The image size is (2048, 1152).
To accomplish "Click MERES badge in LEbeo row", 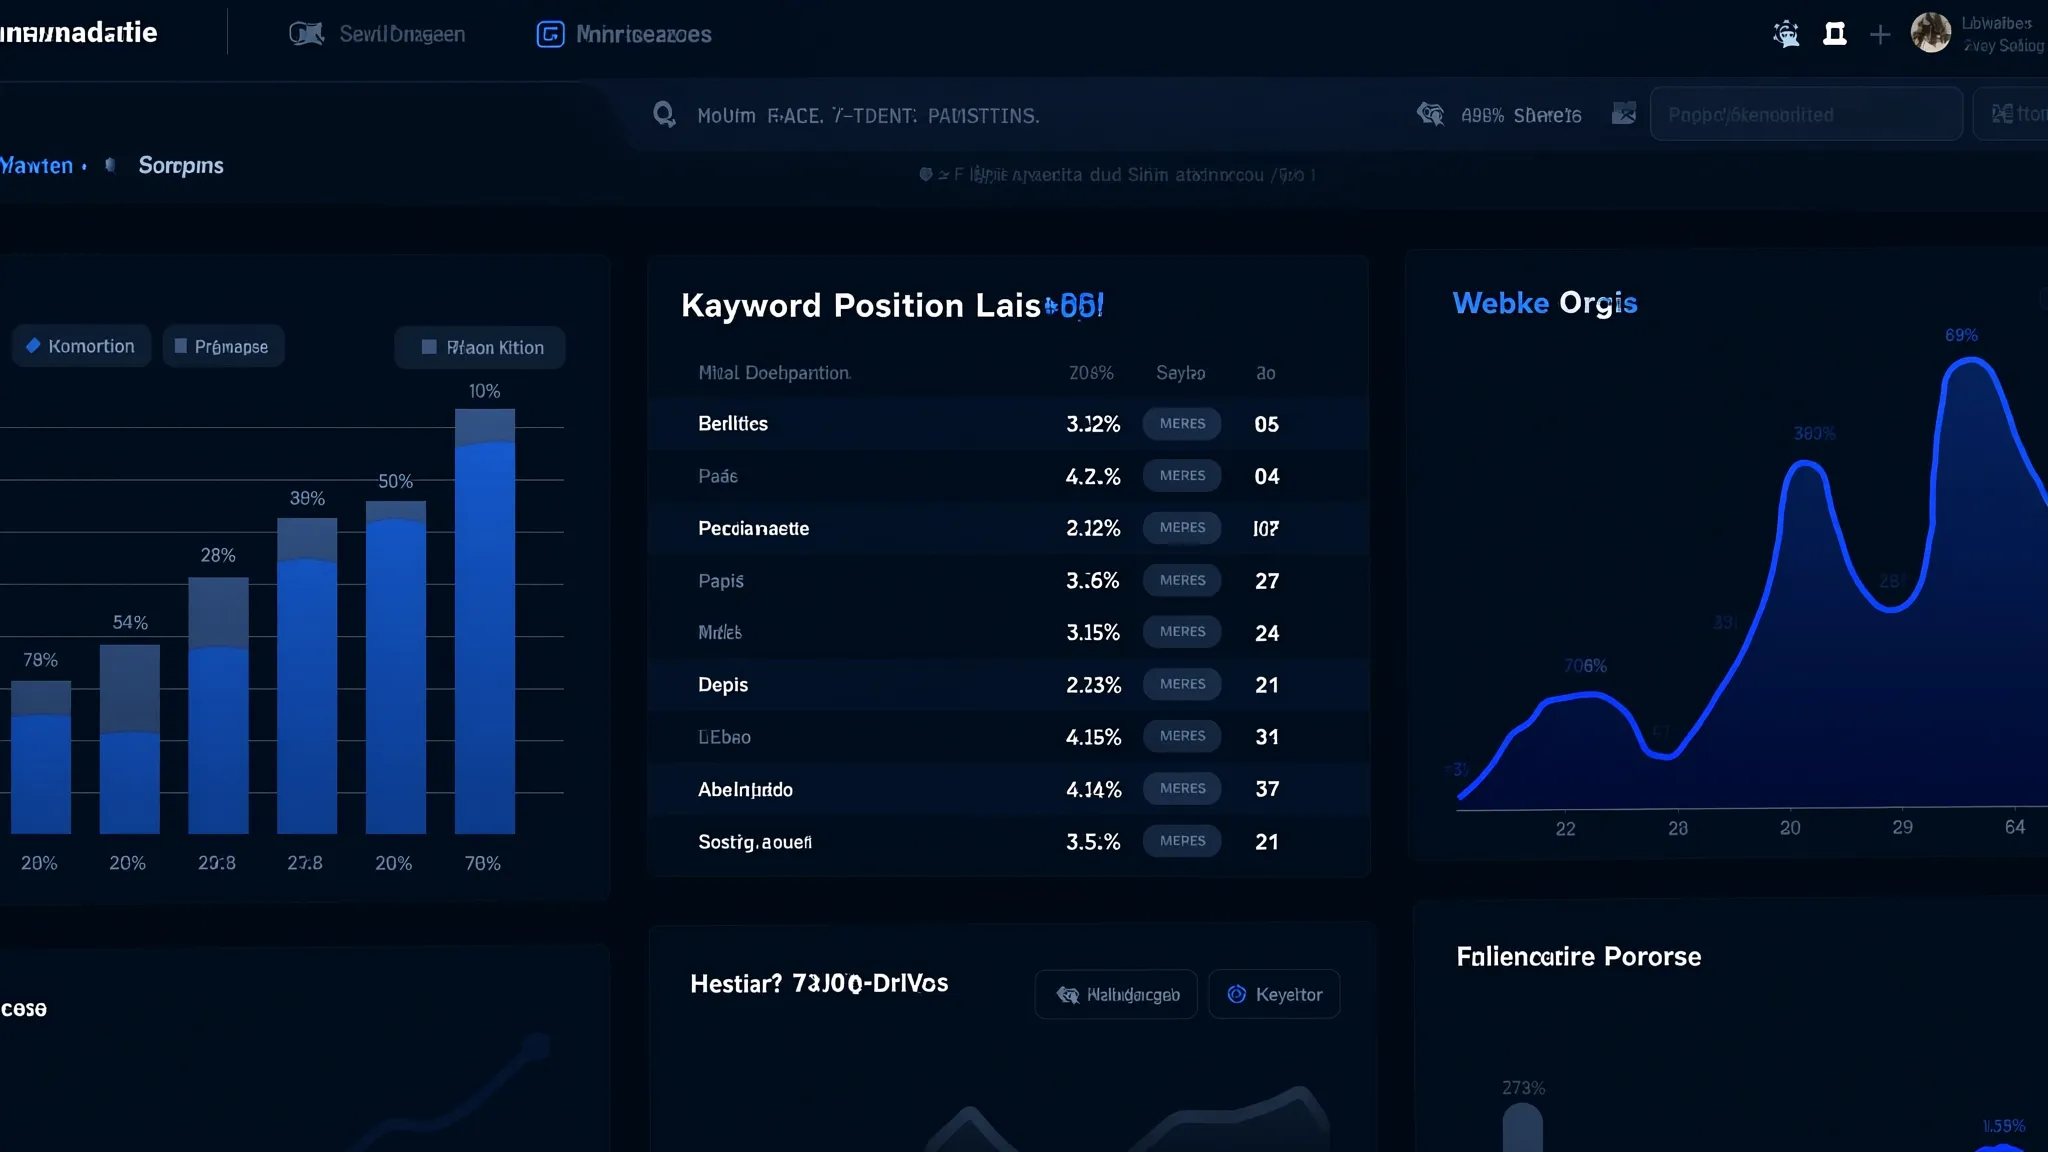I will coord(1182,736).
